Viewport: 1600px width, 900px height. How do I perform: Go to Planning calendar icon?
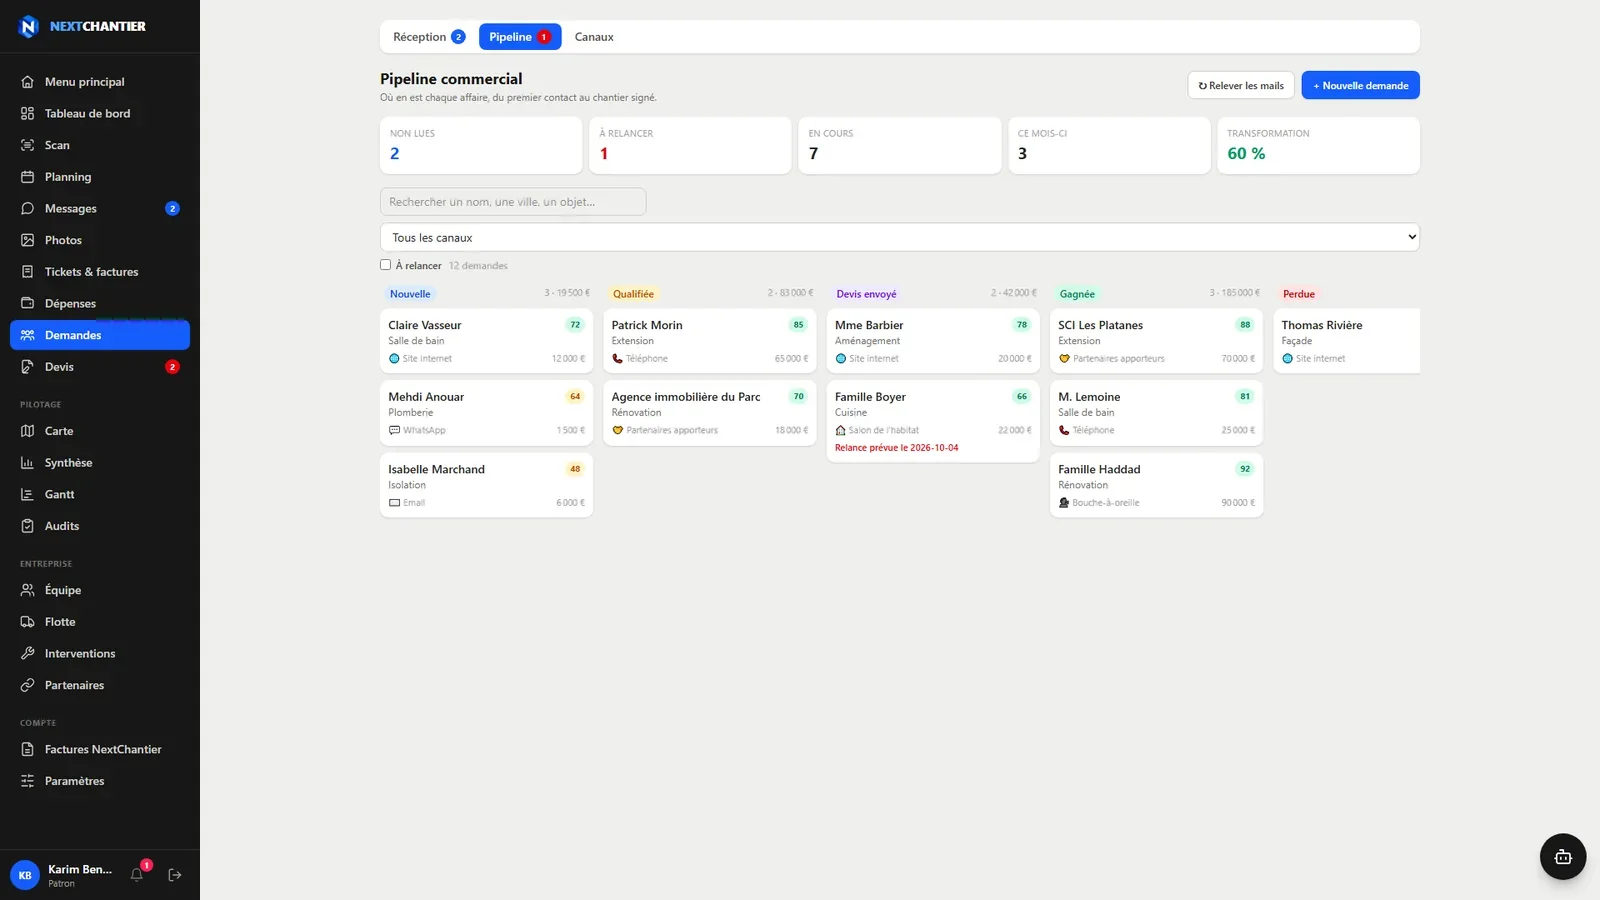tap(28, 177)
